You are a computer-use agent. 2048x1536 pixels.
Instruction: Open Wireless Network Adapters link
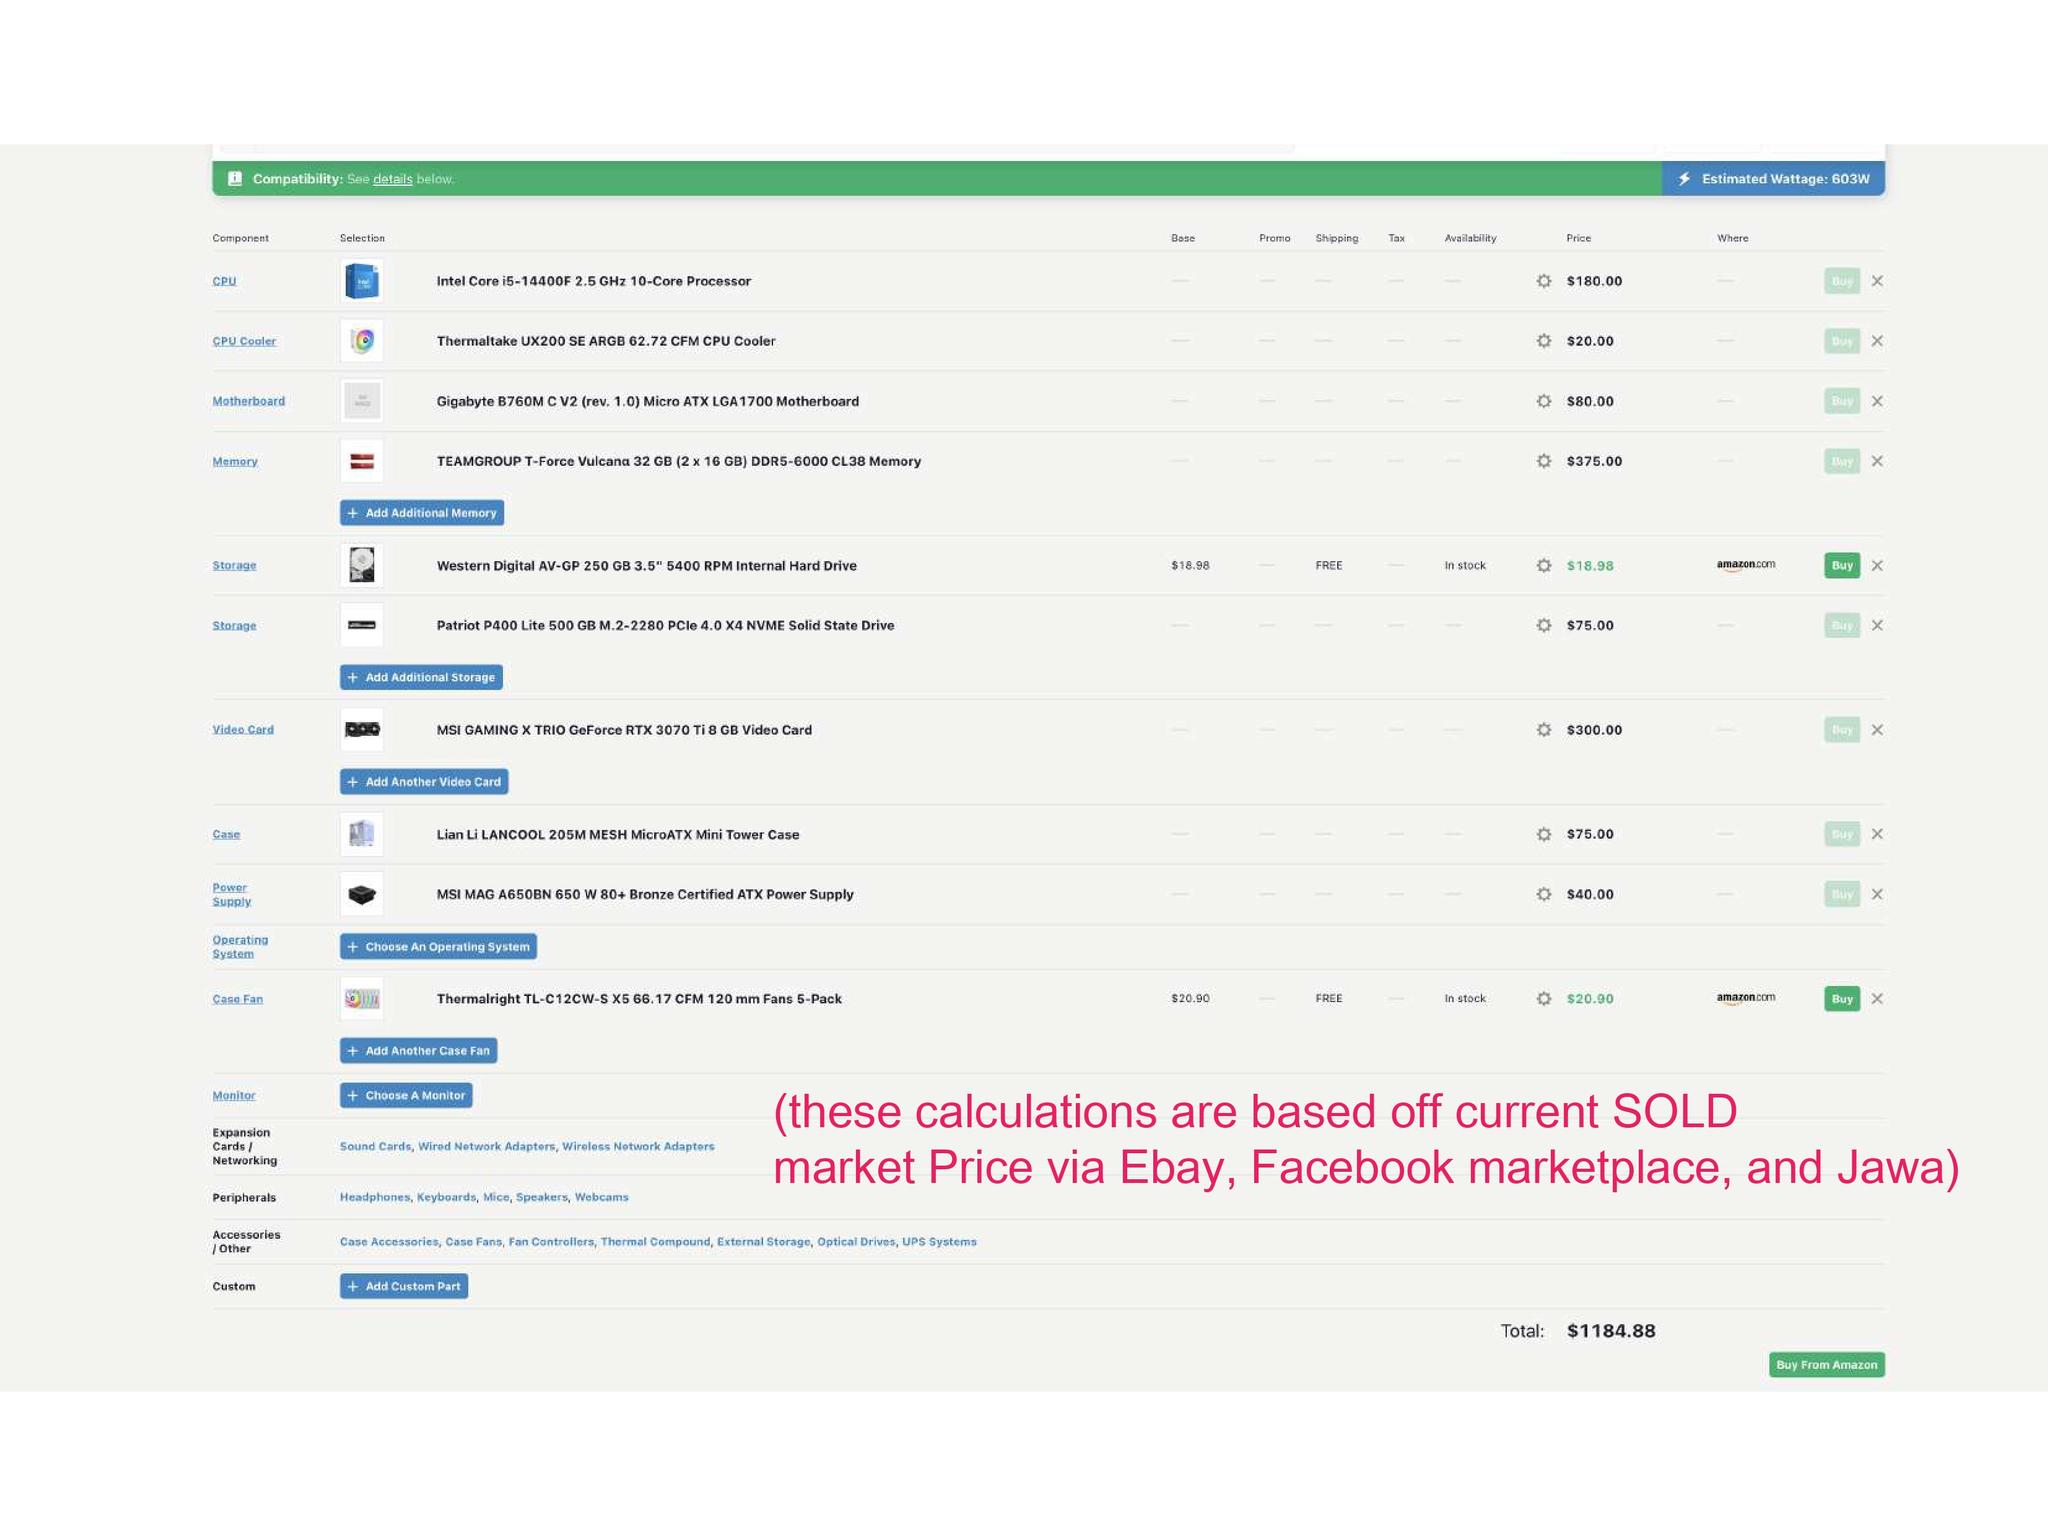[x=638, y=1146]
